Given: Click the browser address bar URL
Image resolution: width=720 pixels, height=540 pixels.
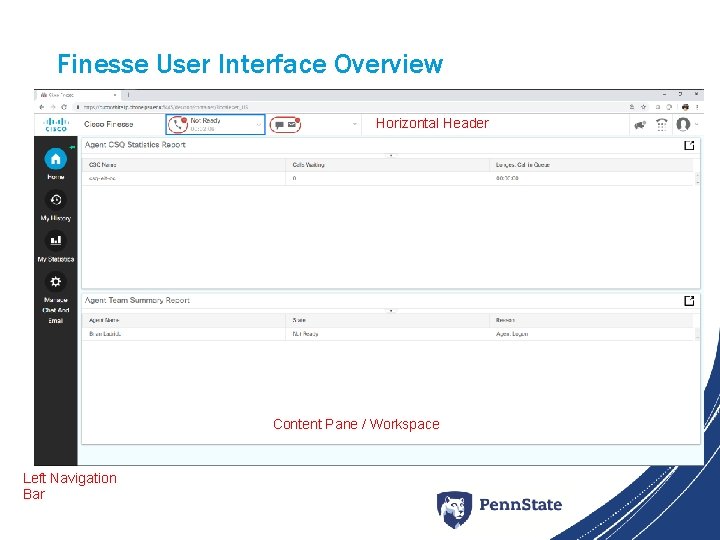Looking at the screenshot, I should tap(166, 107).
